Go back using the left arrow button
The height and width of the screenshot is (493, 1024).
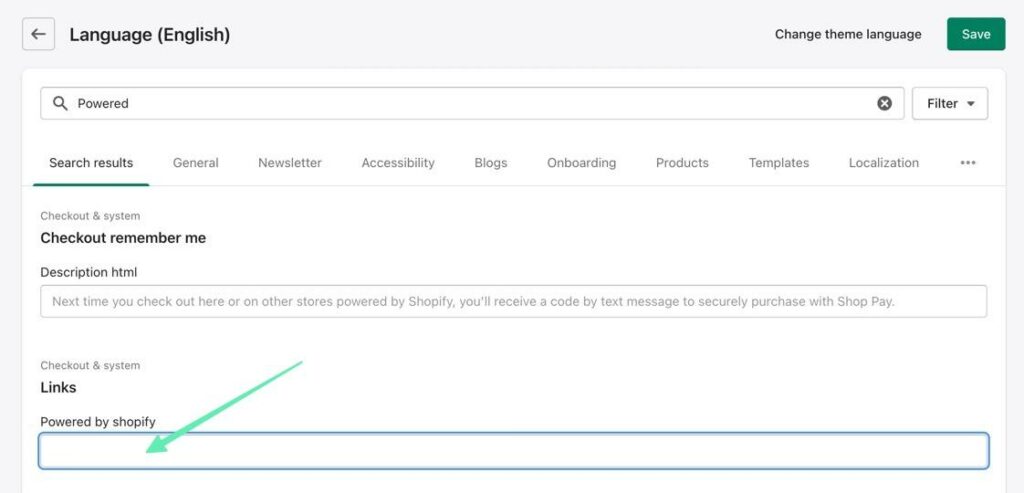coord(38,34)
